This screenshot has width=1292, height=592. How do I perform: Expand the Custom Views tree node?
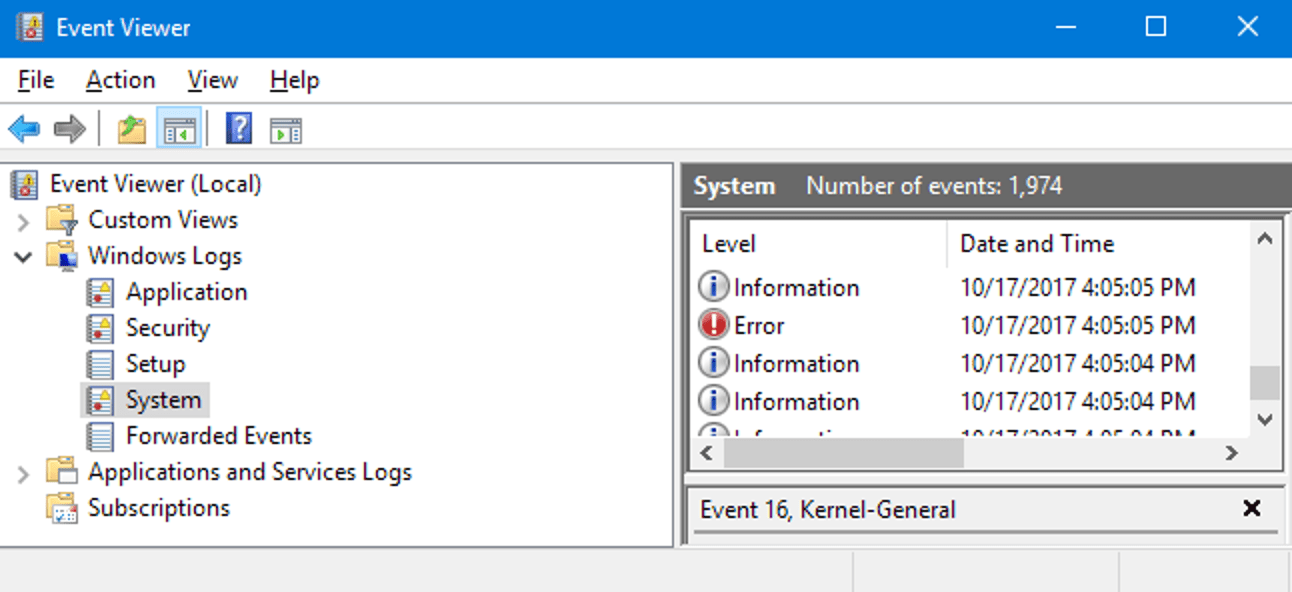click(x=22, y=219)
